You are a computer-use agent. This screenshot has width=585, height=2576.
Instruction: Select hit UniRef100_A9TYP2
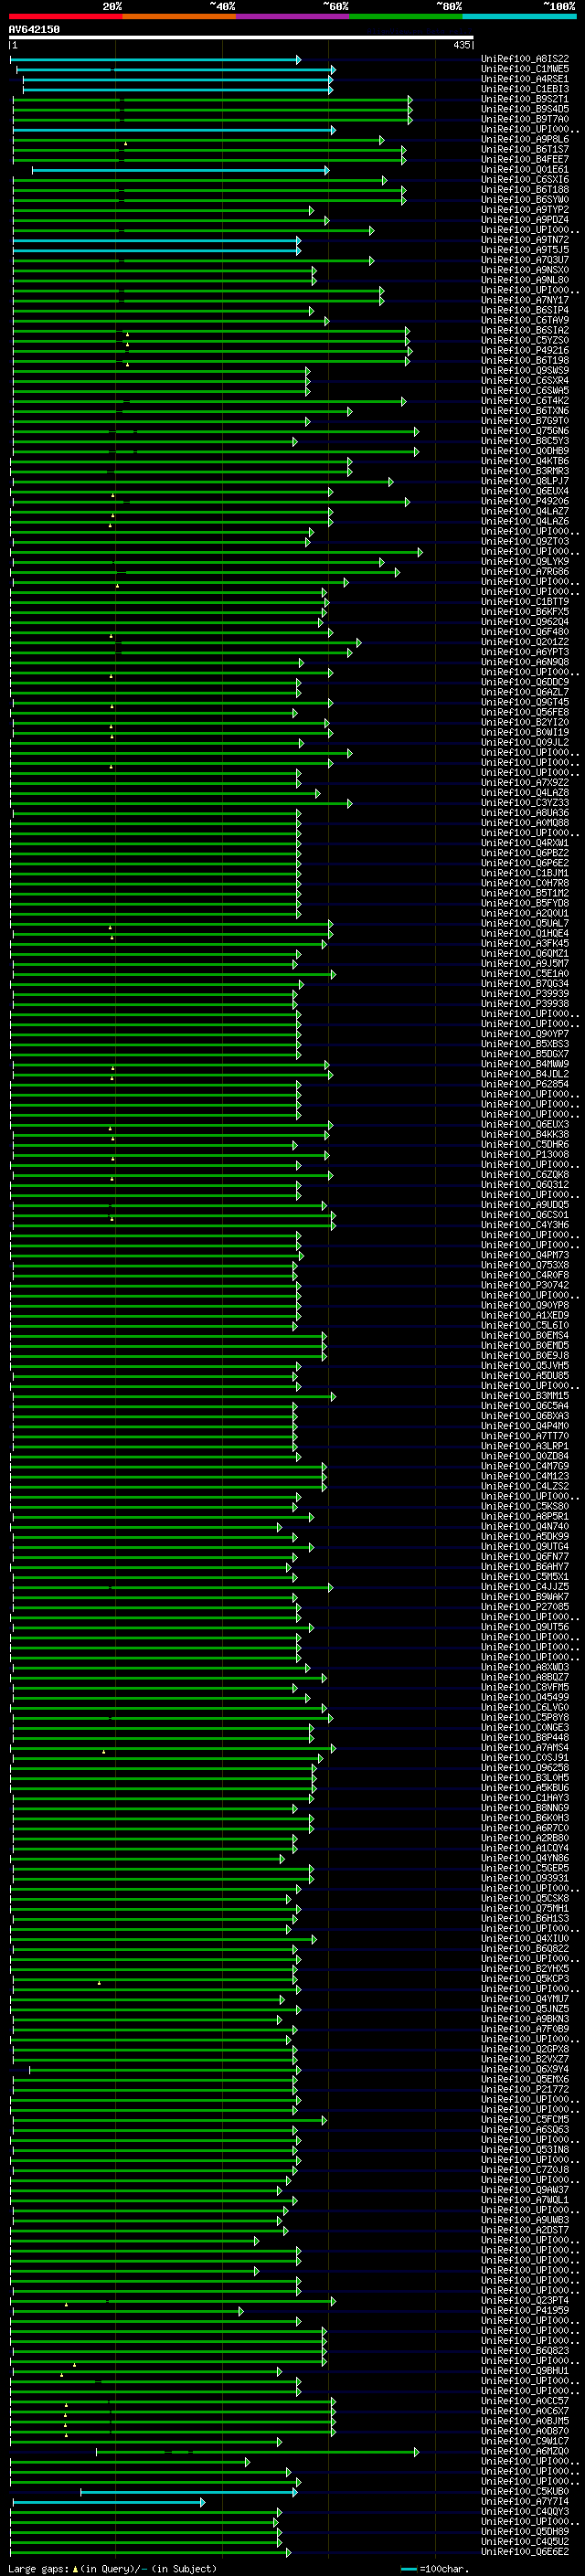[525, 210]
